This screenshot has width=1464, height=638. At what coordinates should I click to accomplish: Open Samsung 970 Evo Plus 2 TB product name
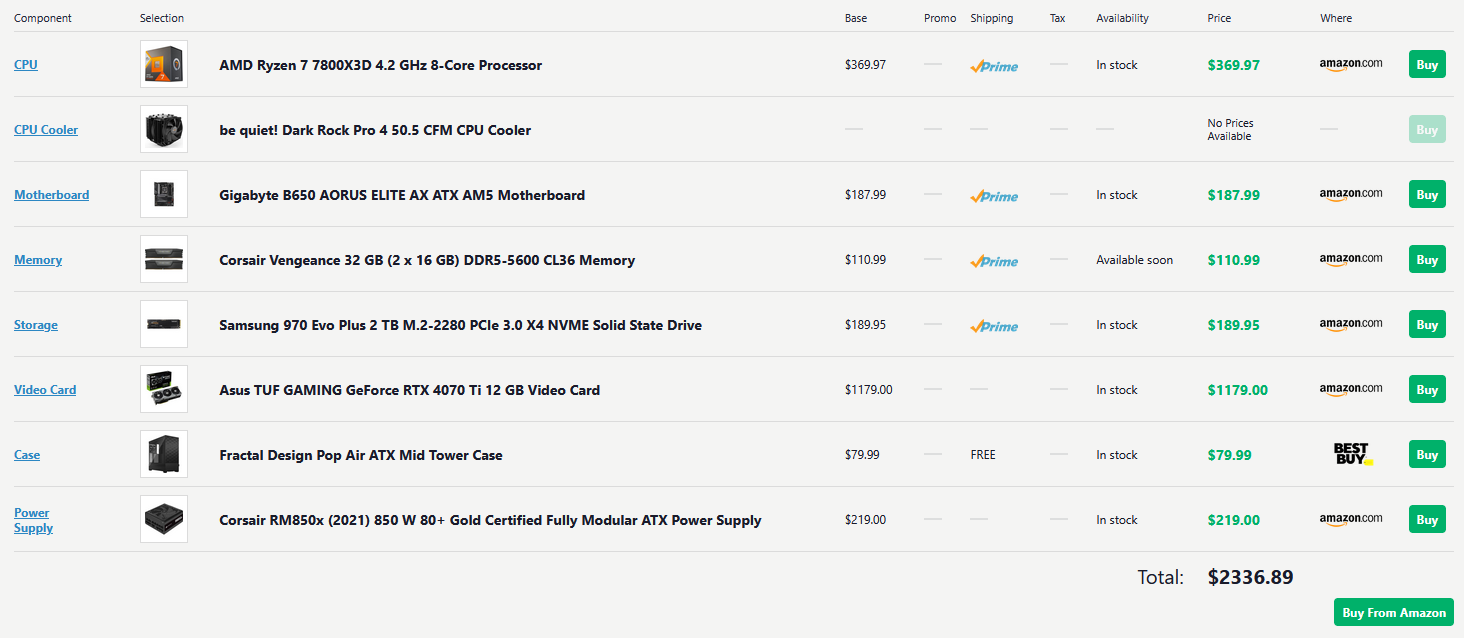pos(461,325)
